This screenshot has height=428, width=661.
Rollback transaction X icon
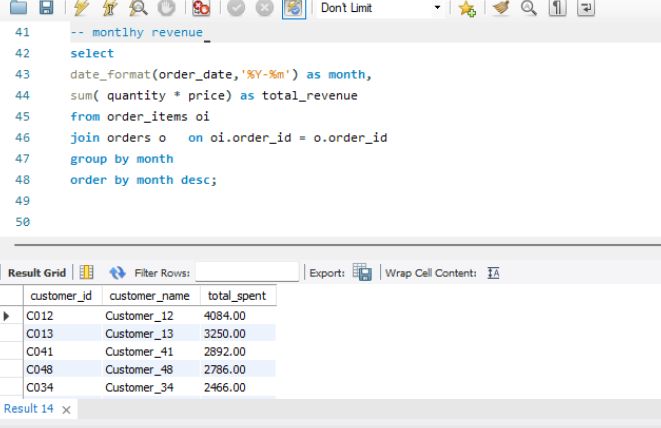[264, 7]
